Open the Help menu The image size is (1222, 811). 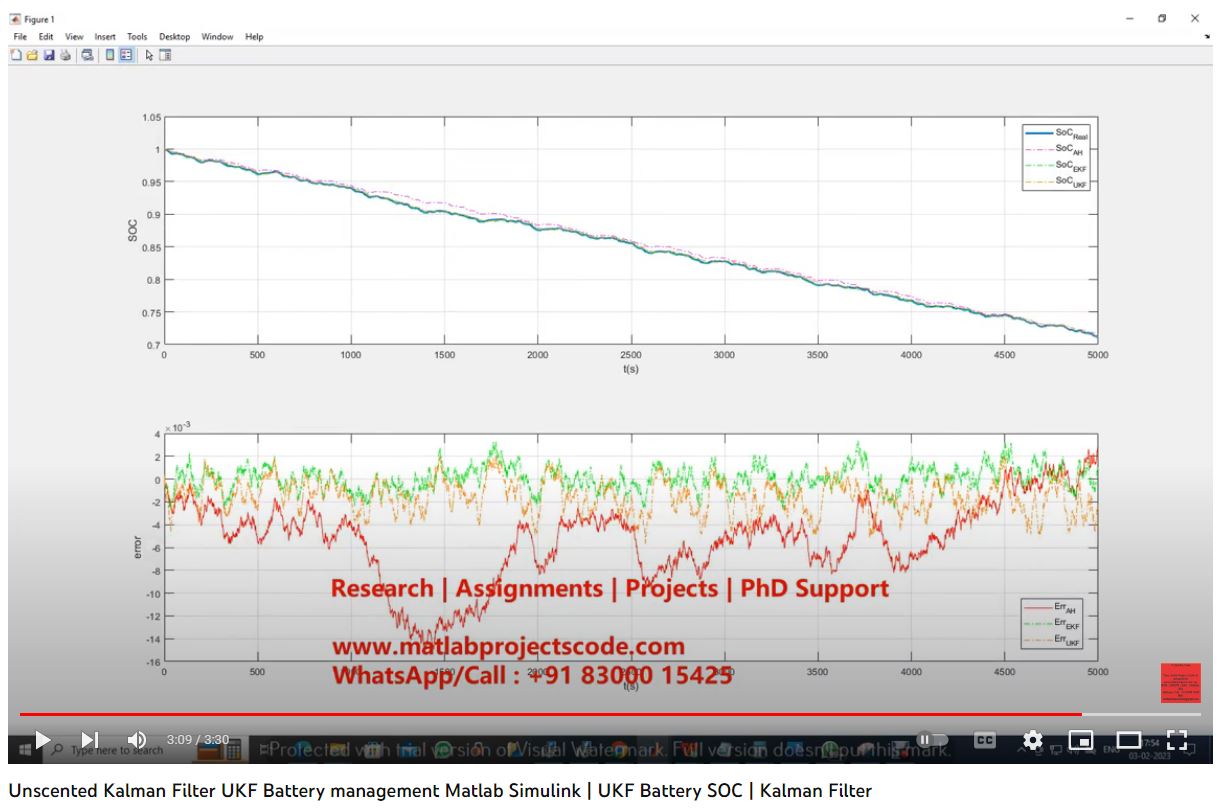click(x=254, y=37)
